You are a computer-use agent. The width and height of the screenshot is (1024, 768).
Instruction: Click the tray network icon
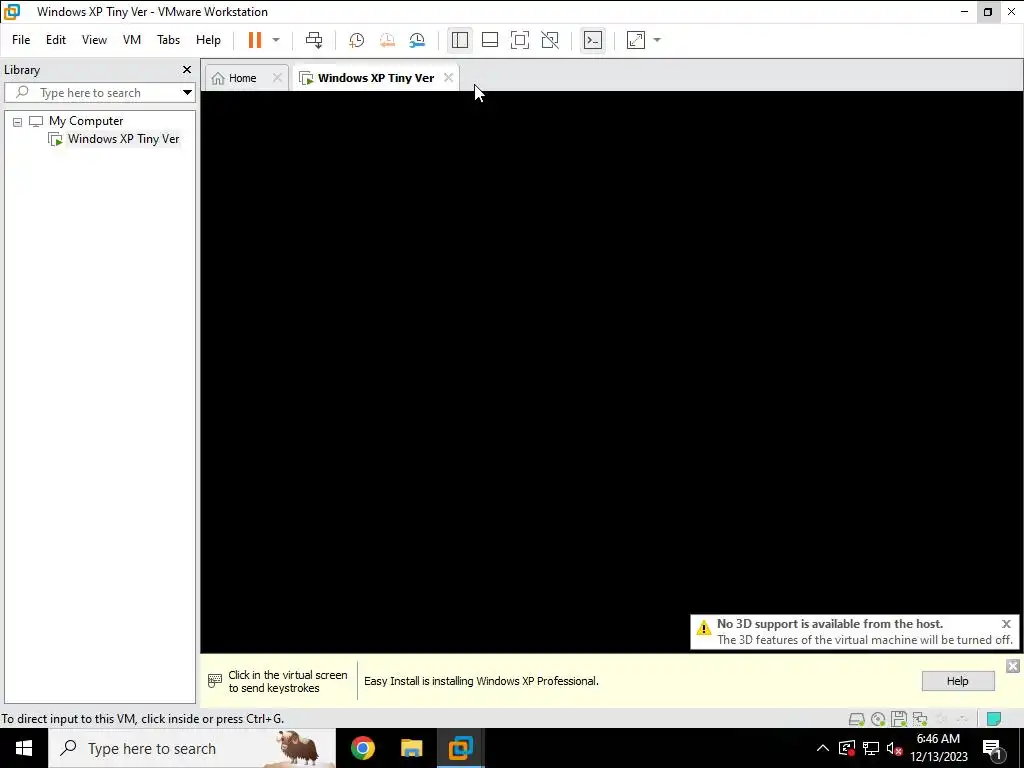pos(871,748)
